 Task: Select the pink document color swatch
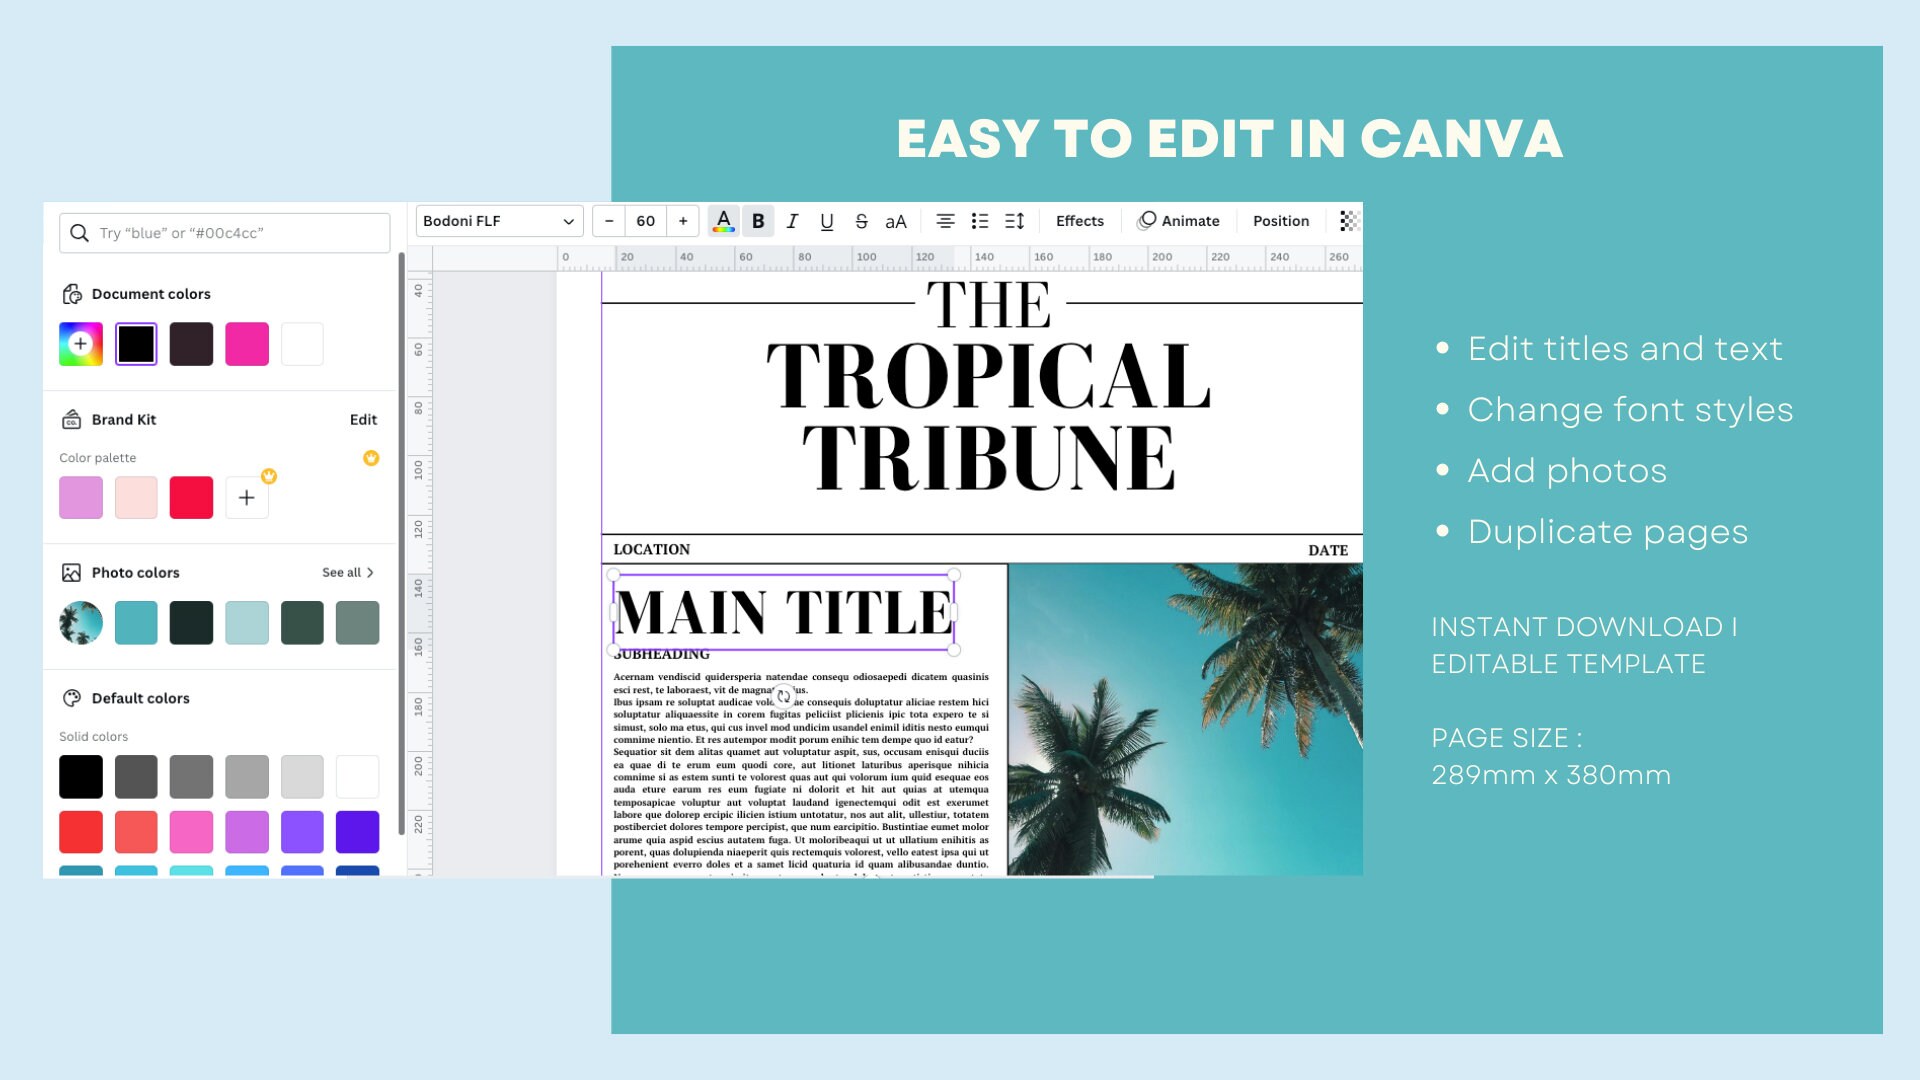247,343
